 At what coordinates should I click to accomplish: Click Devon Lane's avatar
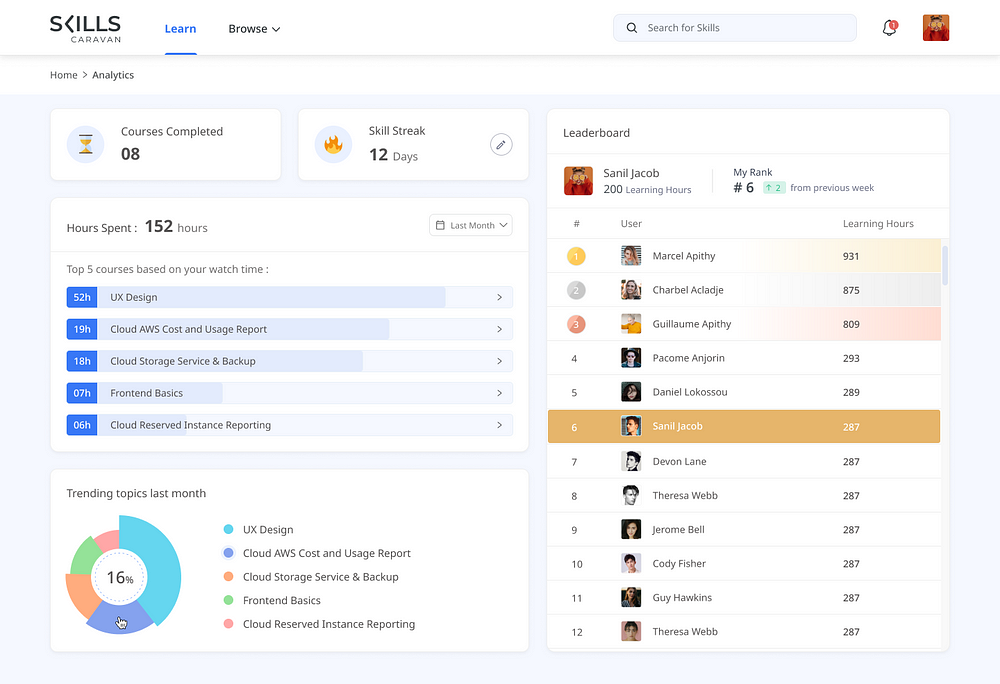631,461
